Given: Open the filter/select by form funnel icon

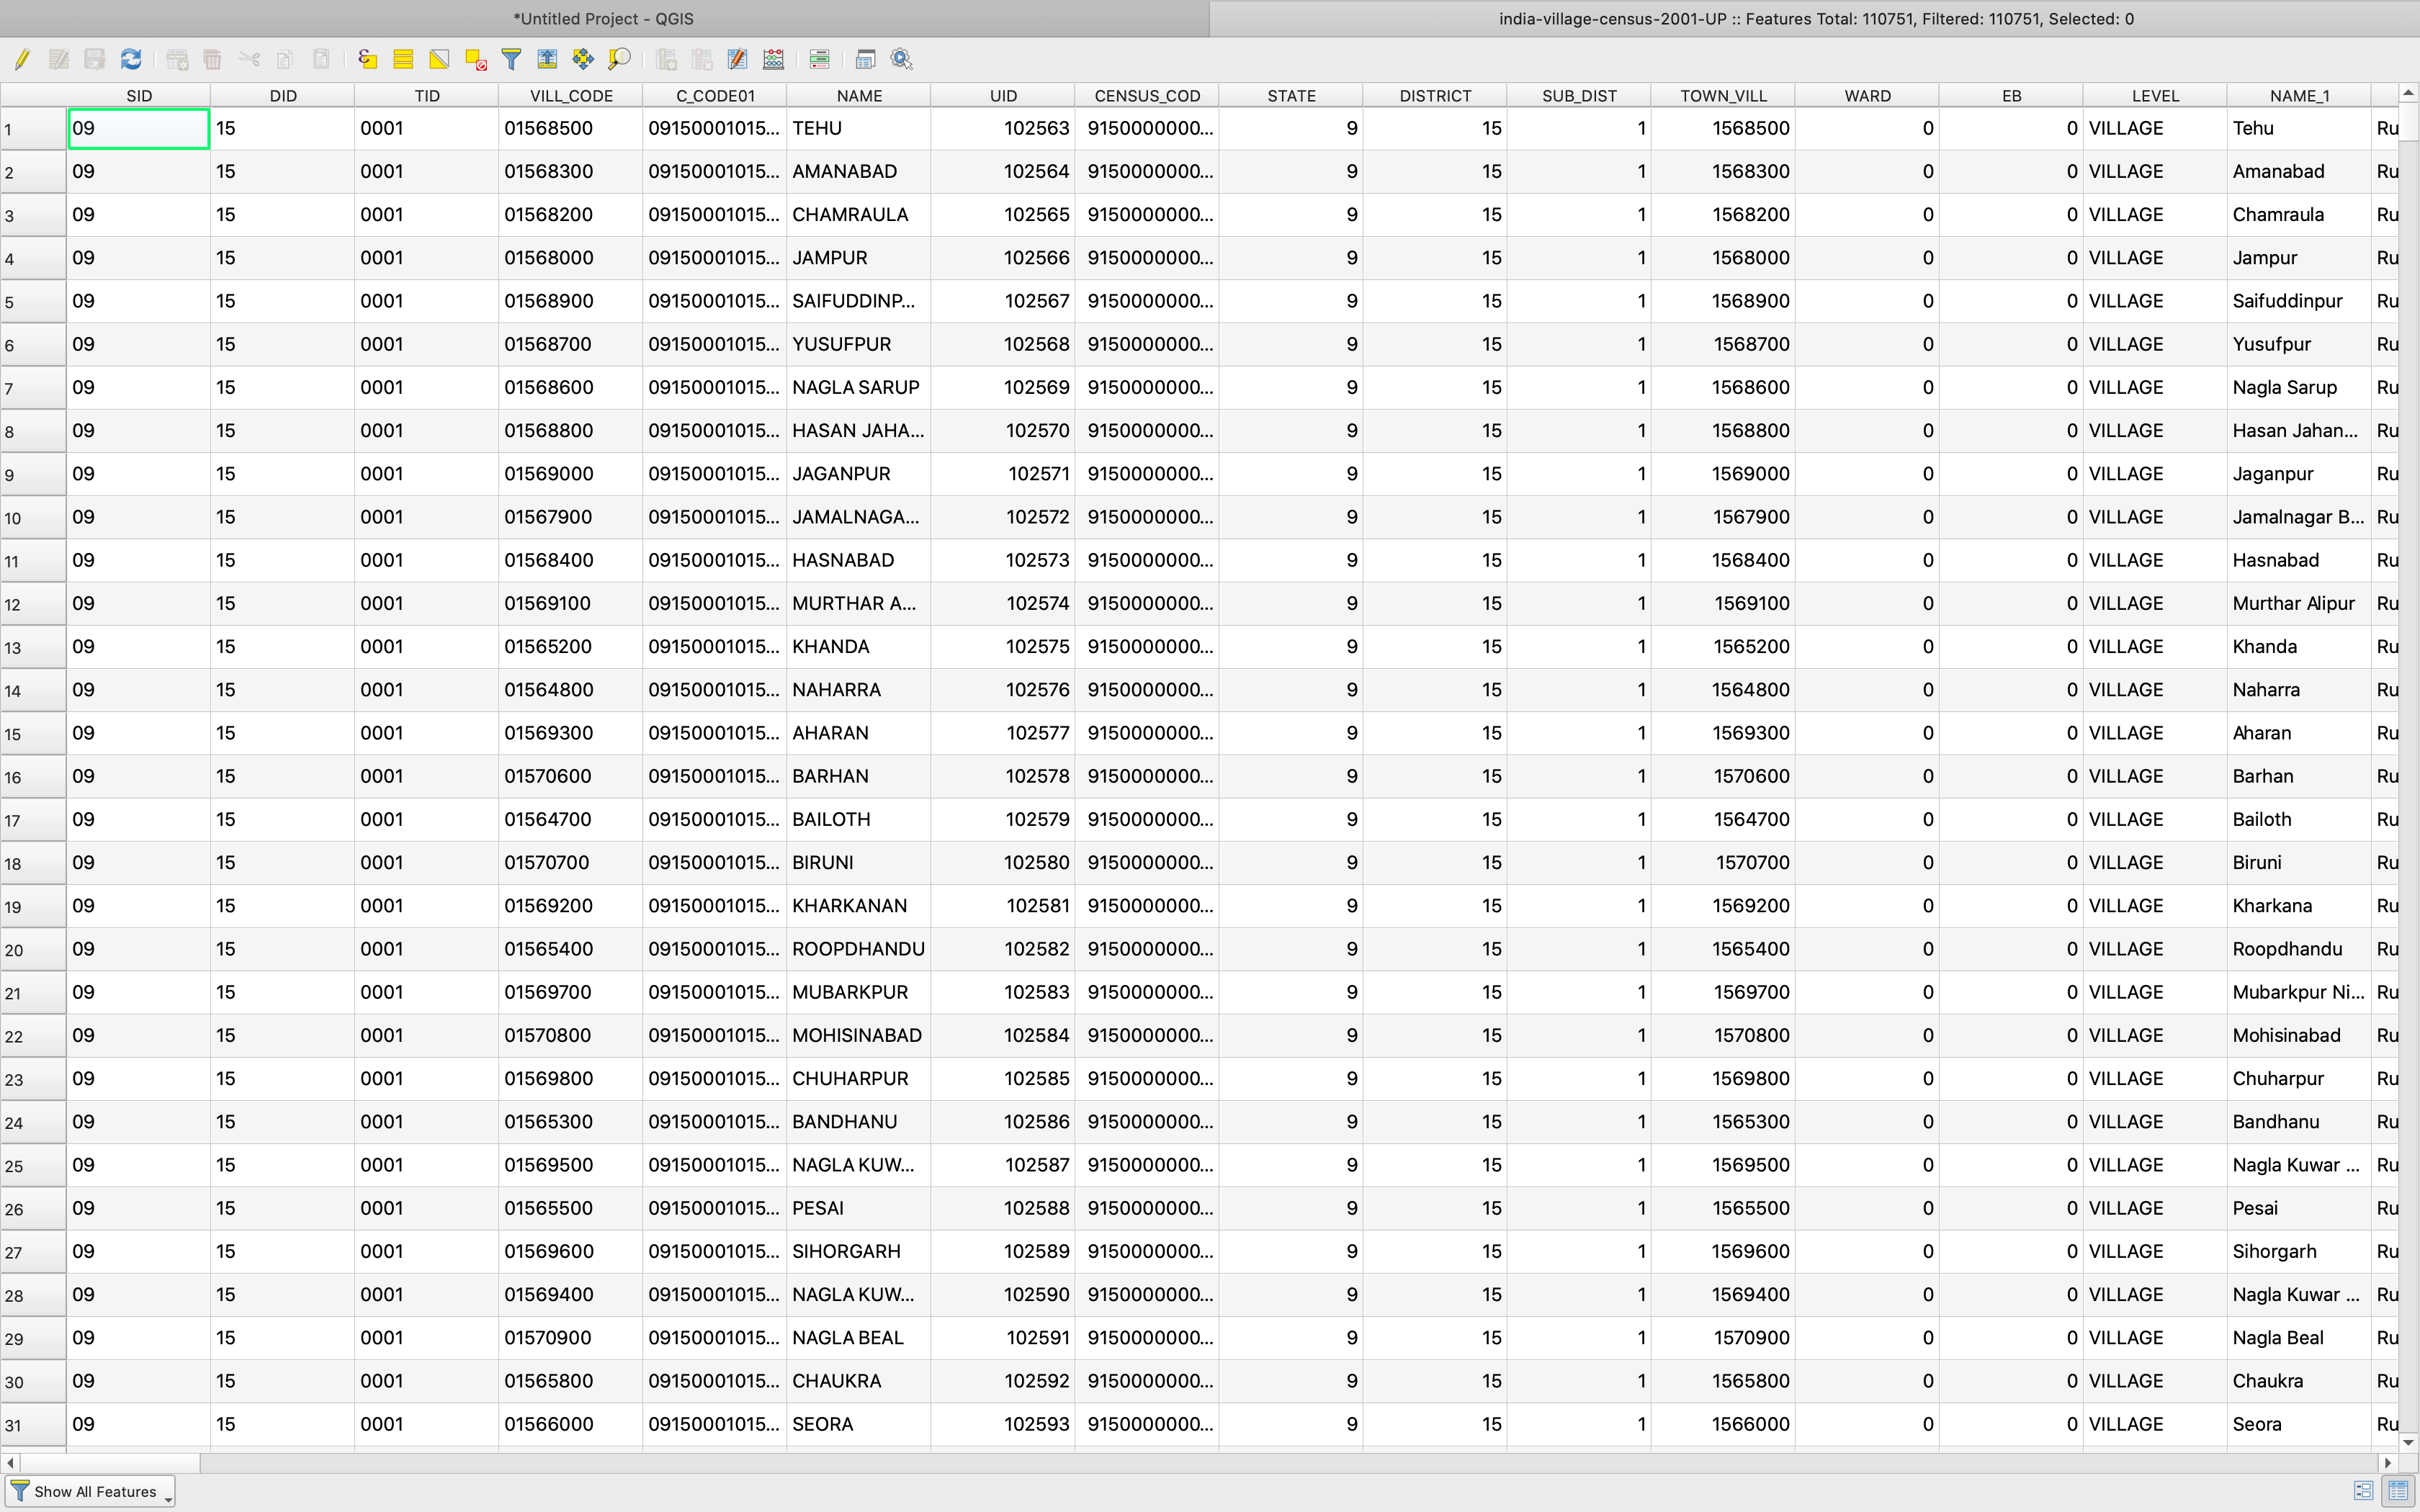Looking at the screenshot, I should coord(511,59).
